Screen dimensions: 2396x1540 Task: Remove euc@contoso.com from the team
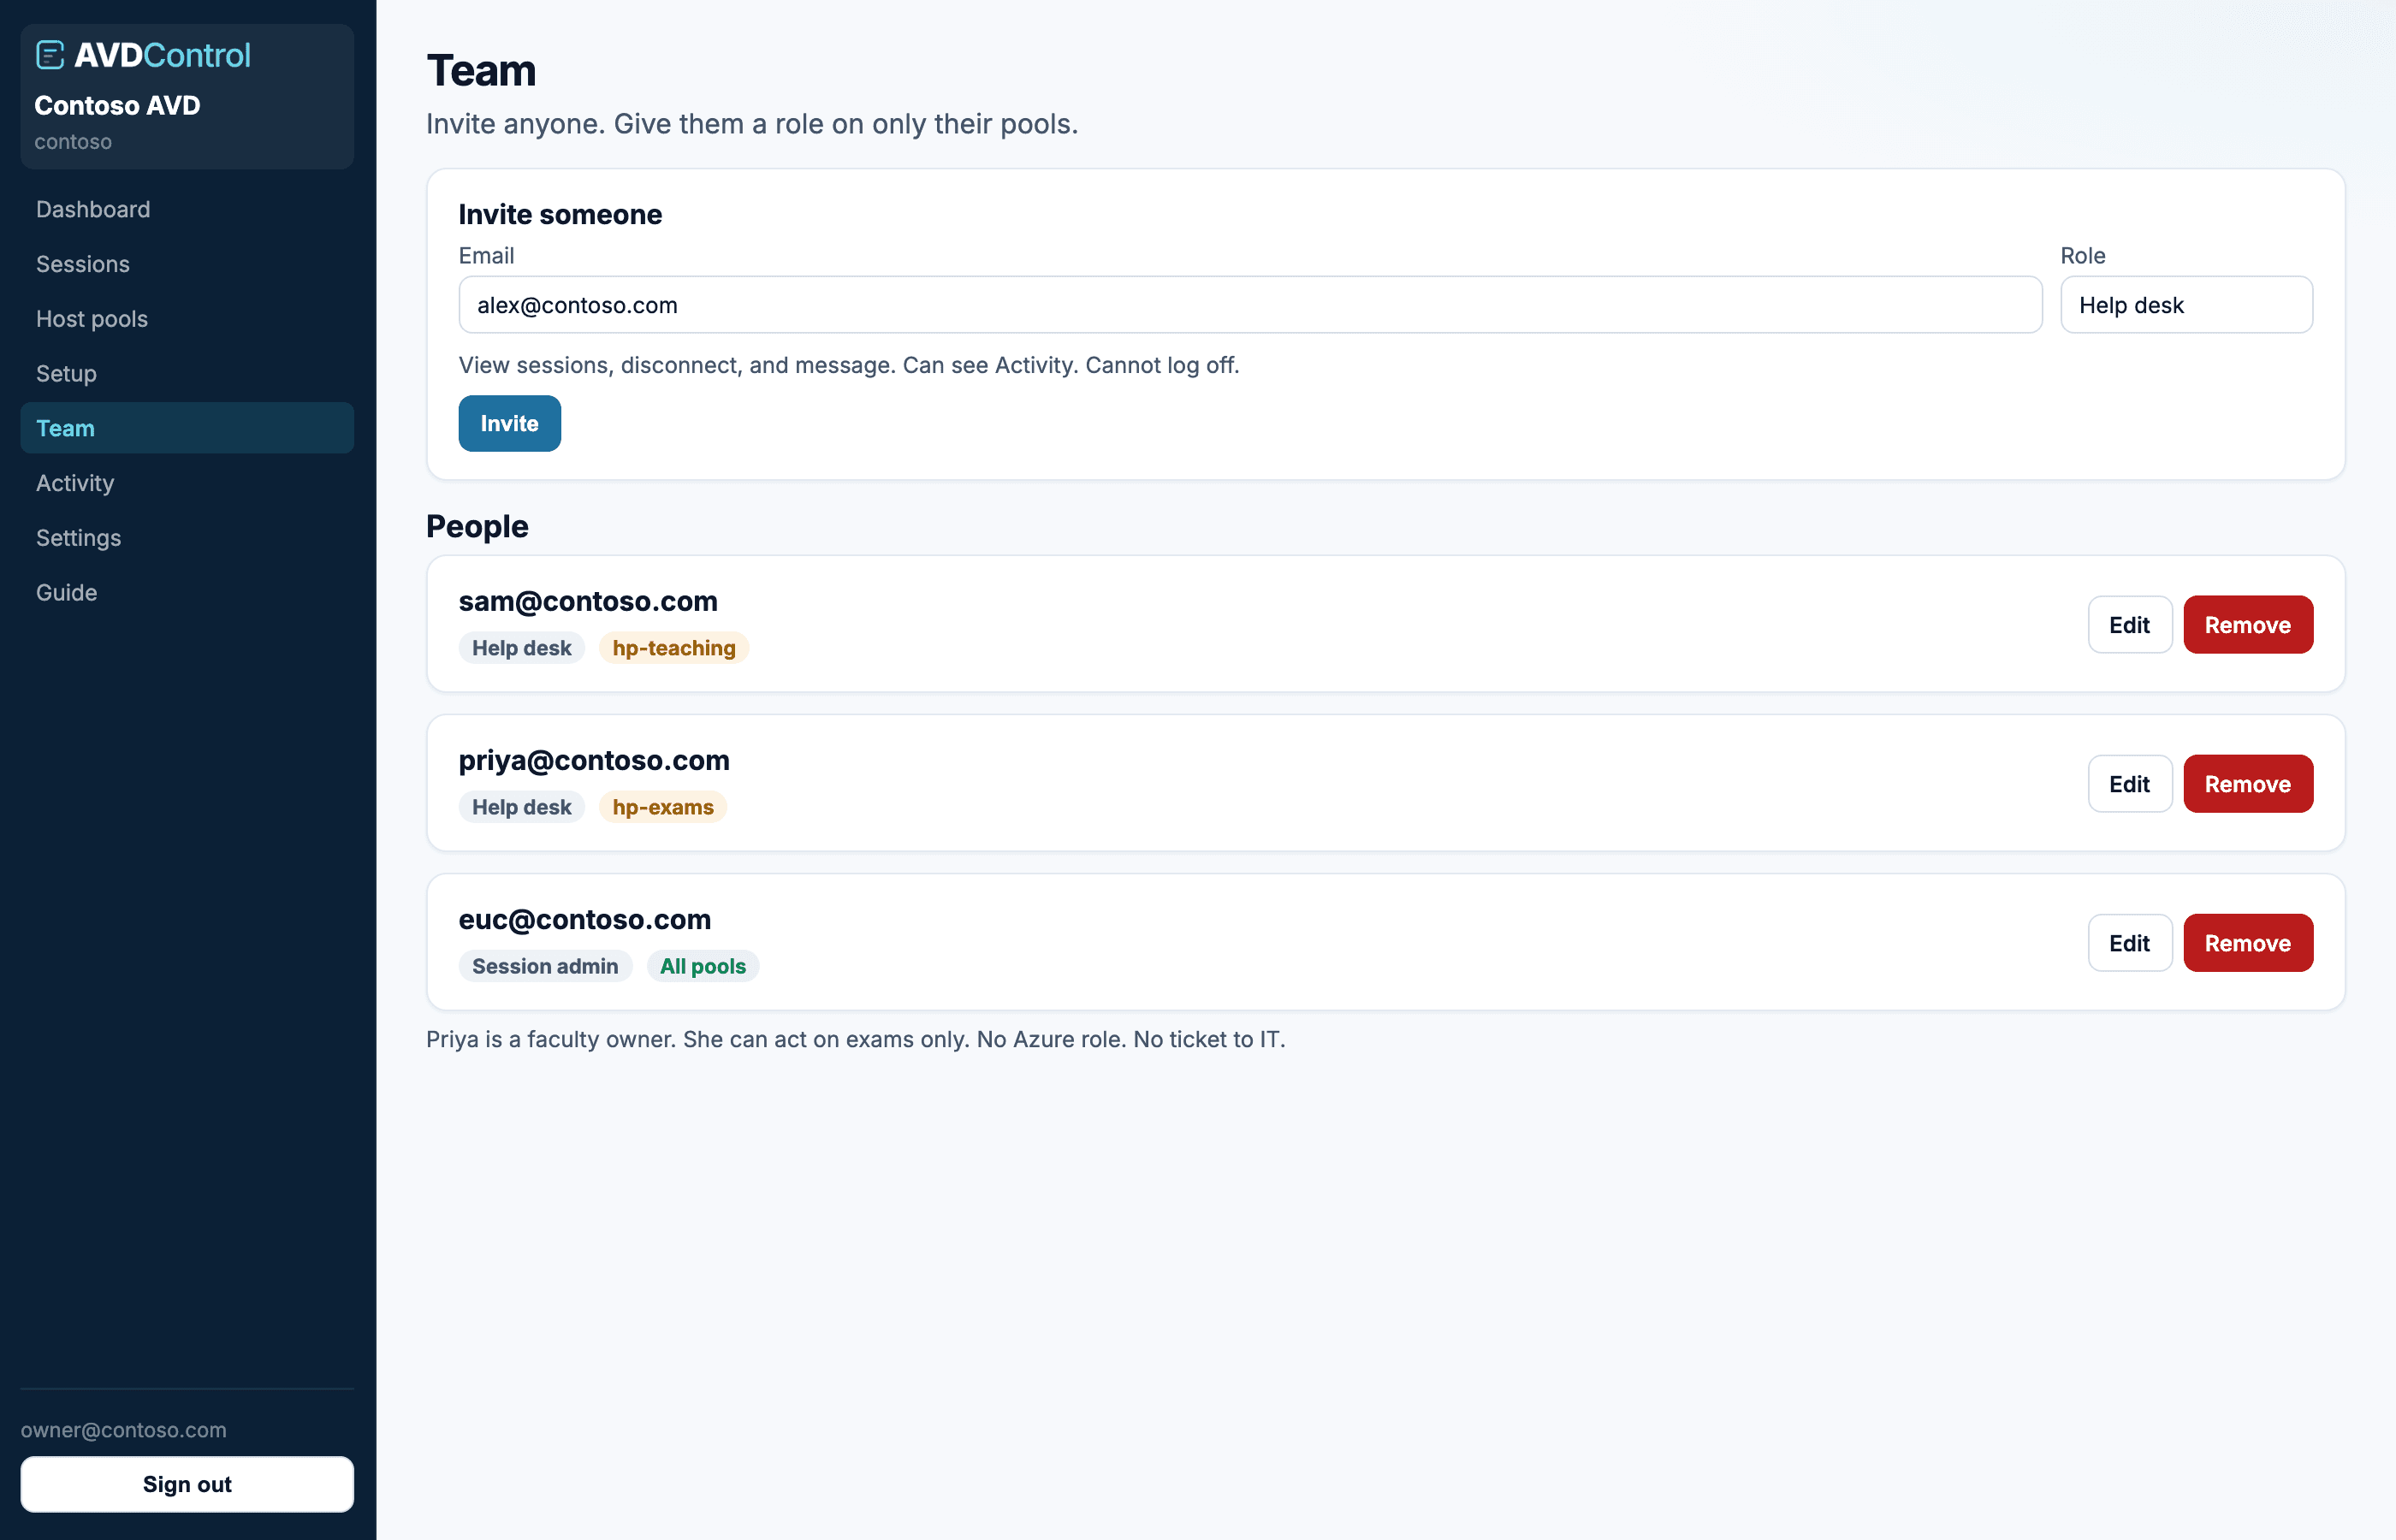tap(2248, 943)
